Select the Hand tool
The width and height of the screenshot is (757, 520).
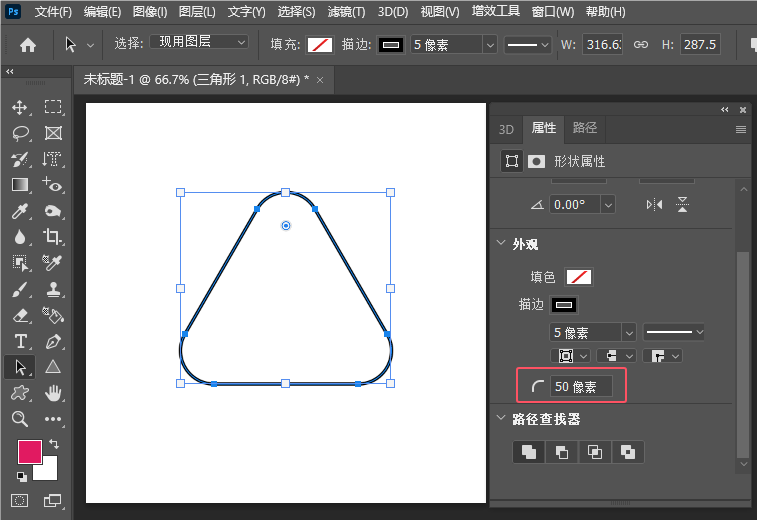(53, 393)
